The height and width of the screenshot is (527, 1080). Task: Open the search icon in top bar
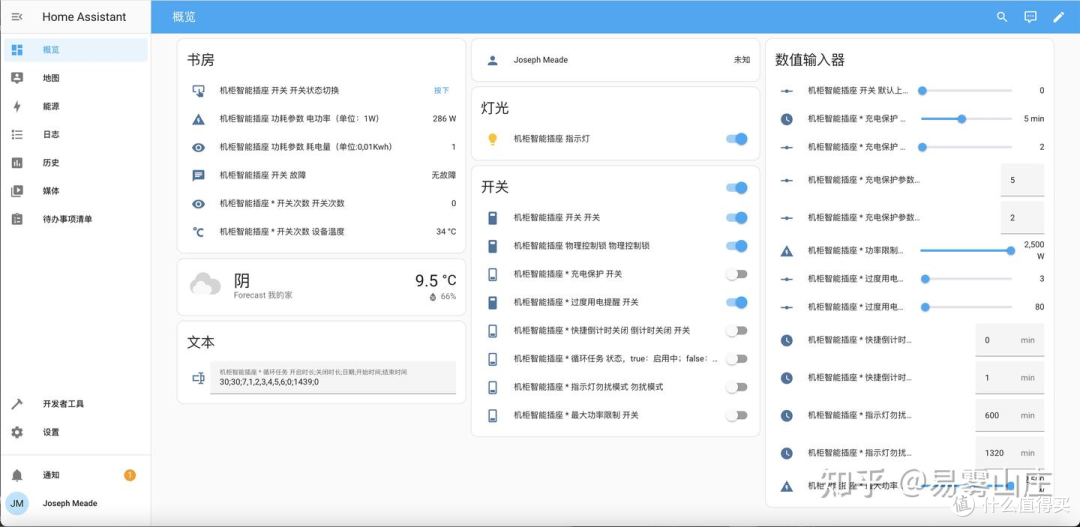point(1002,17)
